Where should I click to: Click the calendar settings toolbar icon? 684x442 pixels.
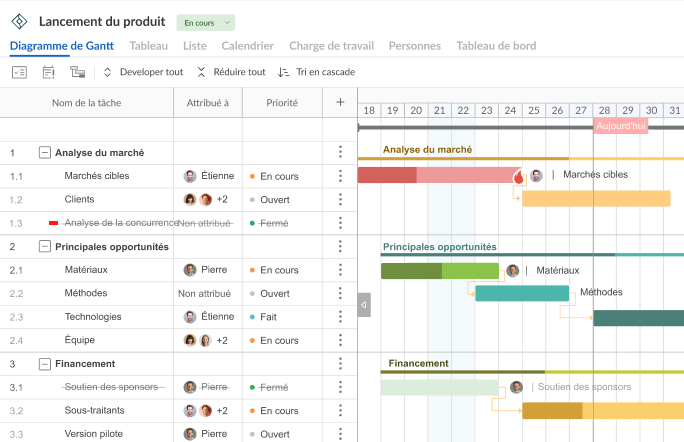pyautogui.click(x=49, y=72)
